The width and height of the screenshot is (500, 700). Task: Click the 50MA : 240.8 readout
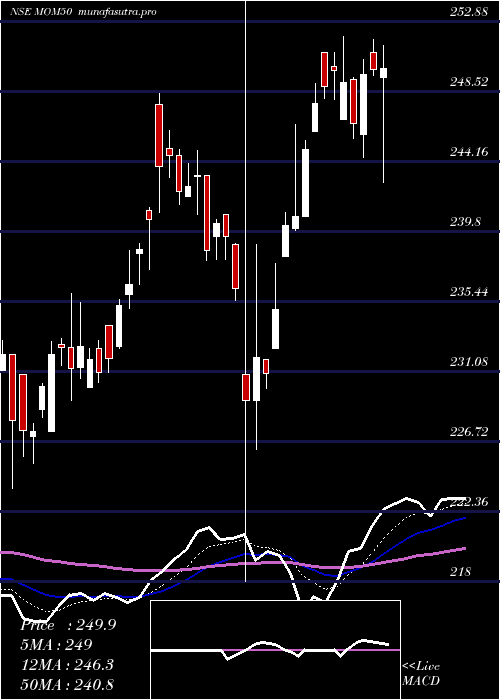coord(67,684)
